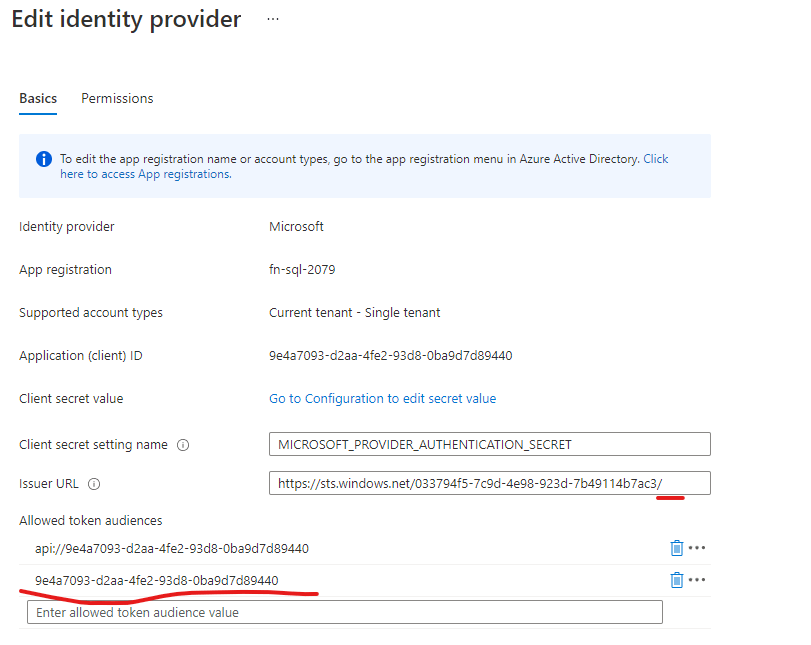811x645 pixels.
Task: Click the Application (client) ID value
Action: pos(390,356)
